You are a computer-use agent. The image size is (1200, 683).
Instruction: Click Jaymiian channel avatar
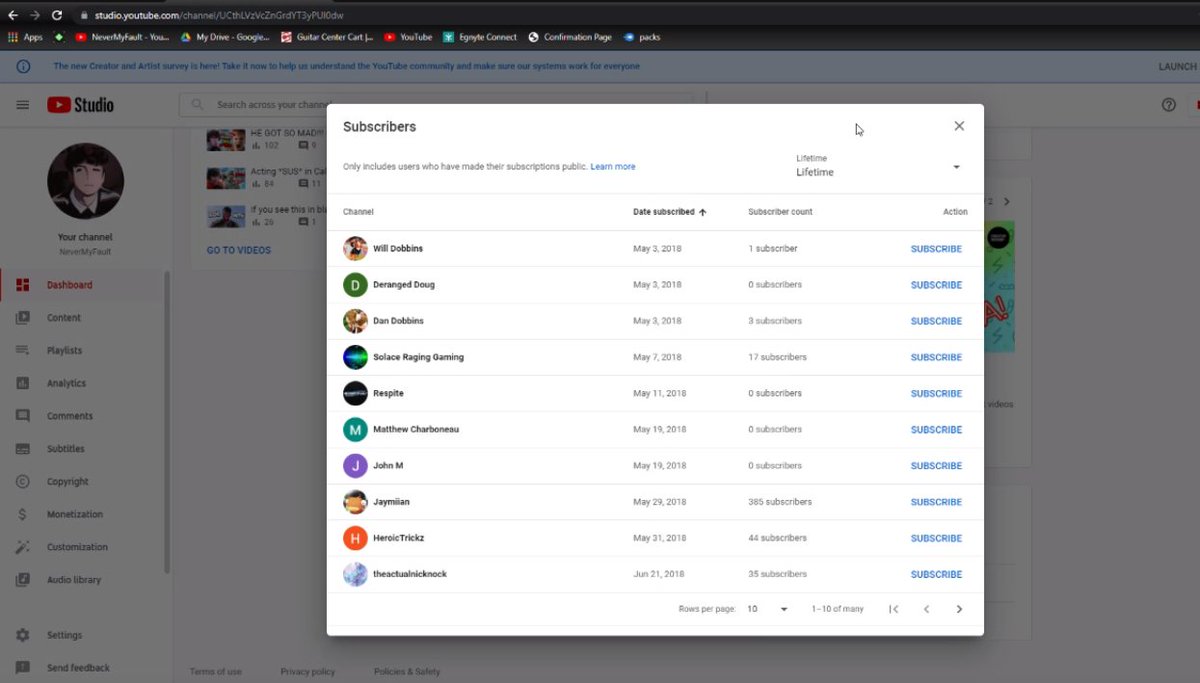[355, 502]
